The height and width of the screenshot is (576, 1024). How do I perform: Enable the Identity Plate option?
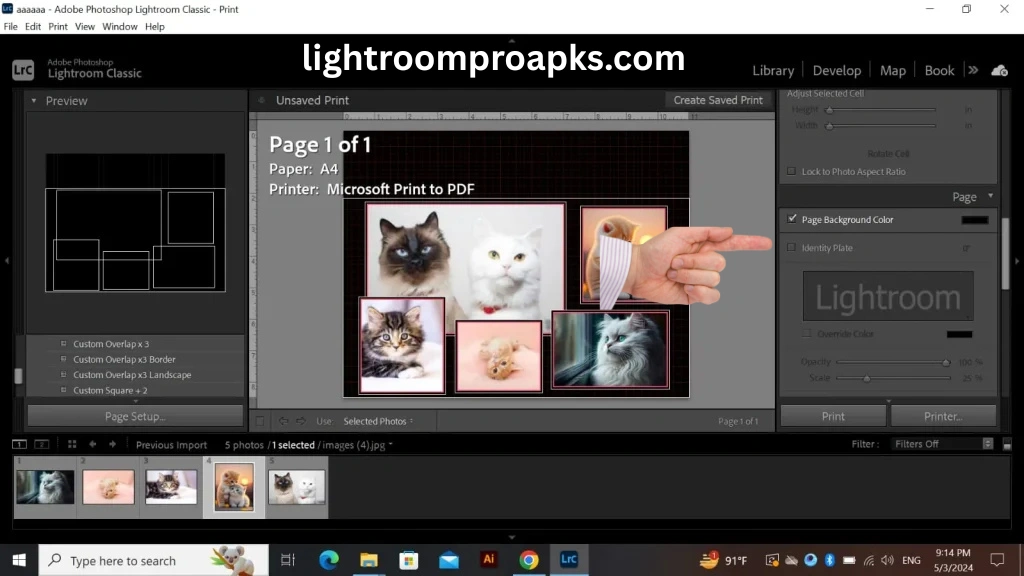click(790, 248)
